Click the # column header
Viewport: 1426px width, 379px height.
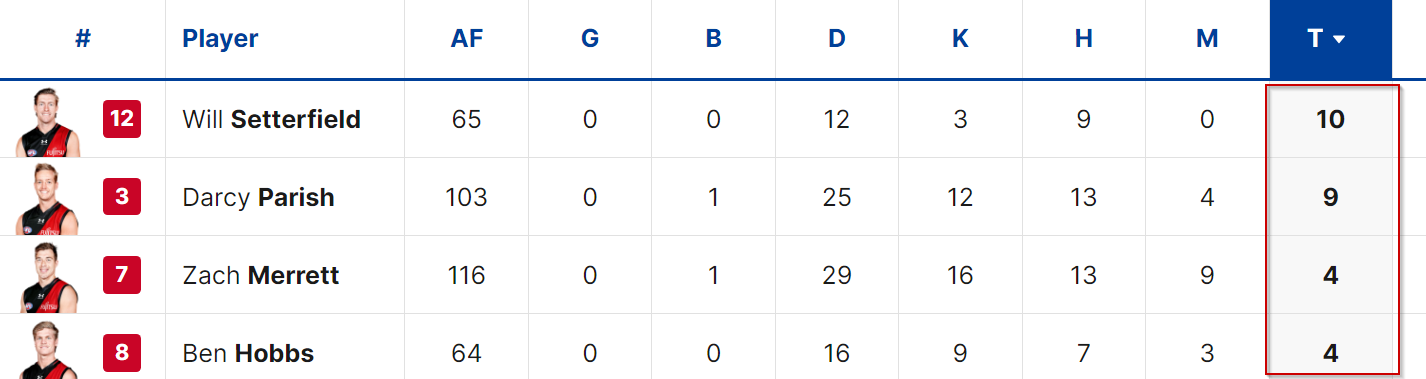[83, 39]
